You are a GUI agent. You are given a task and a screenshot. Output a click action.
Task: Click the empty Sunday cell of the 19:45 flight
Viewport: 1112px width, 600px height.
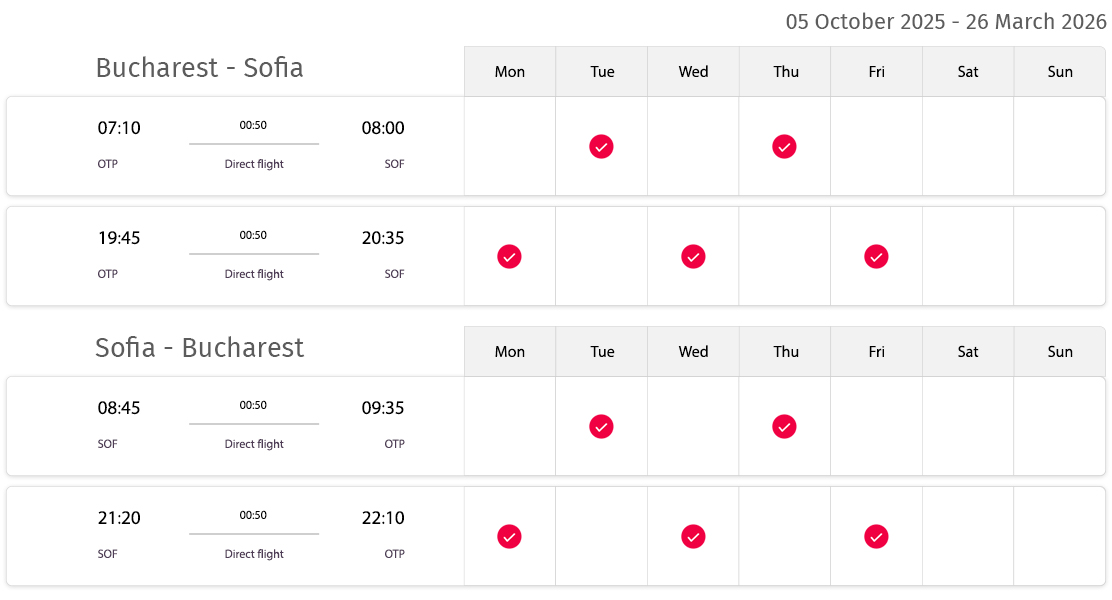(1060, 257)
